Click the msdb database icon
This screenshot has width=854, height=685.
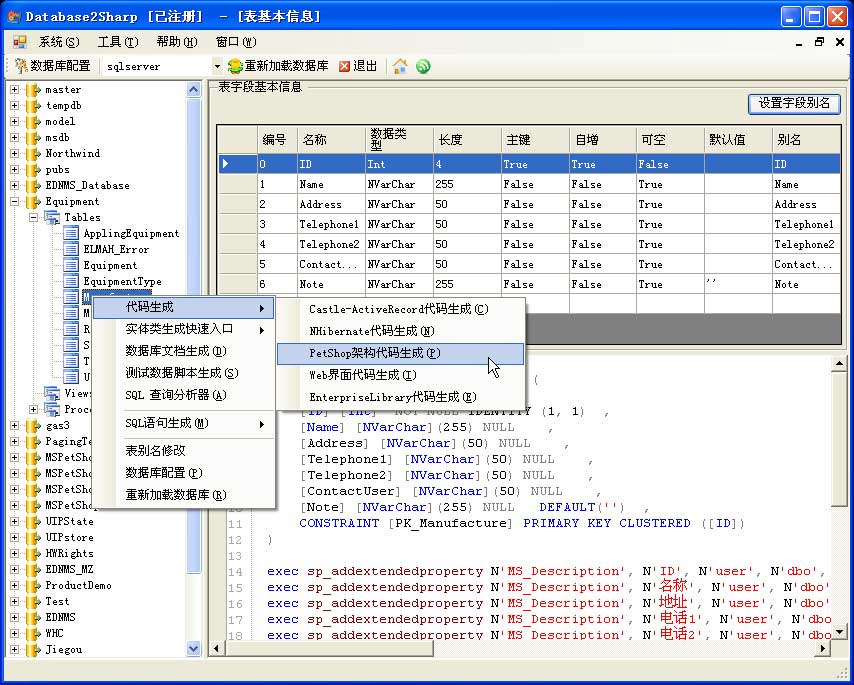(x=34, y=137)
